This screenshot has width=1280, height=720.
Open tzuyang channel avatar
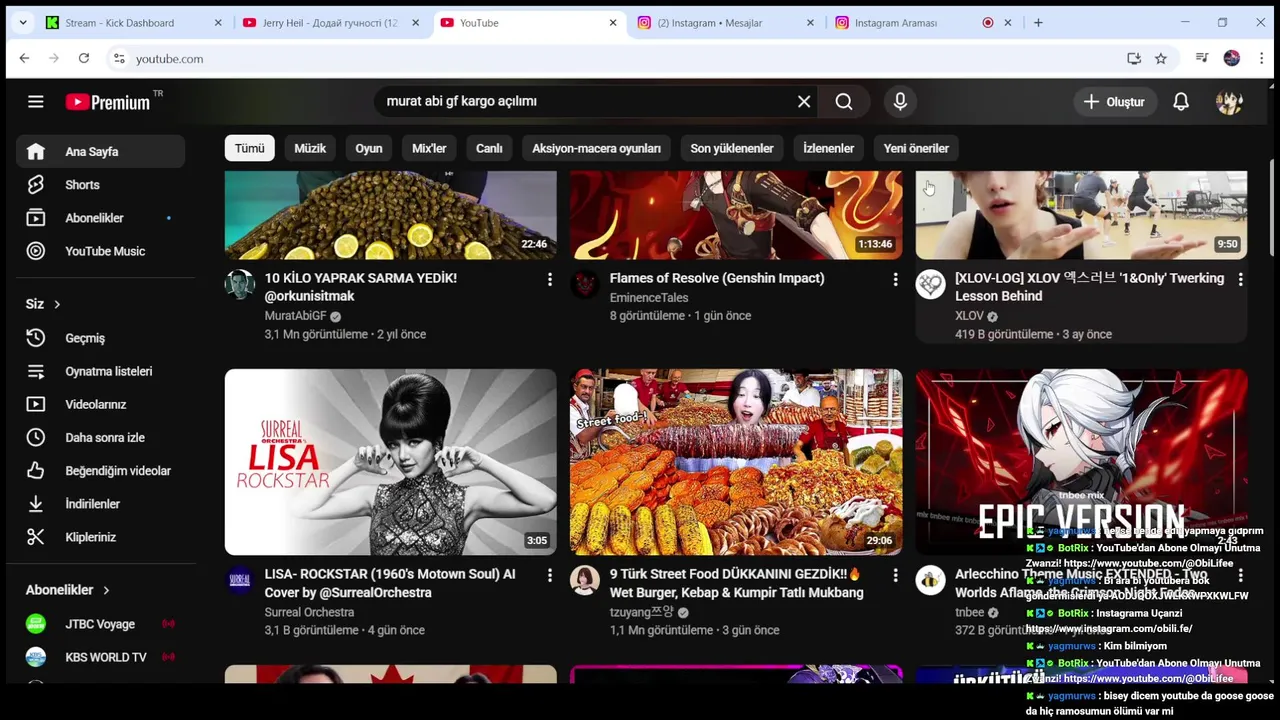pos(585,580)
